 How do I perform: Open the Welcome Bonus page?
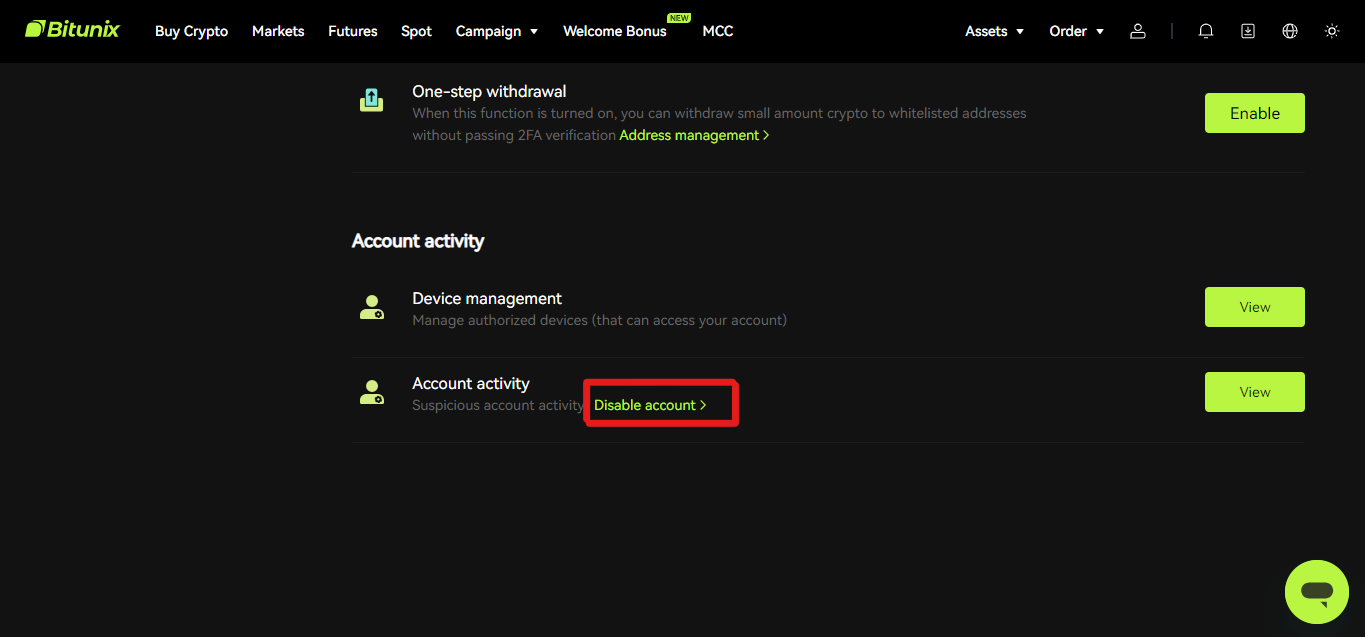tap(614, 31)
